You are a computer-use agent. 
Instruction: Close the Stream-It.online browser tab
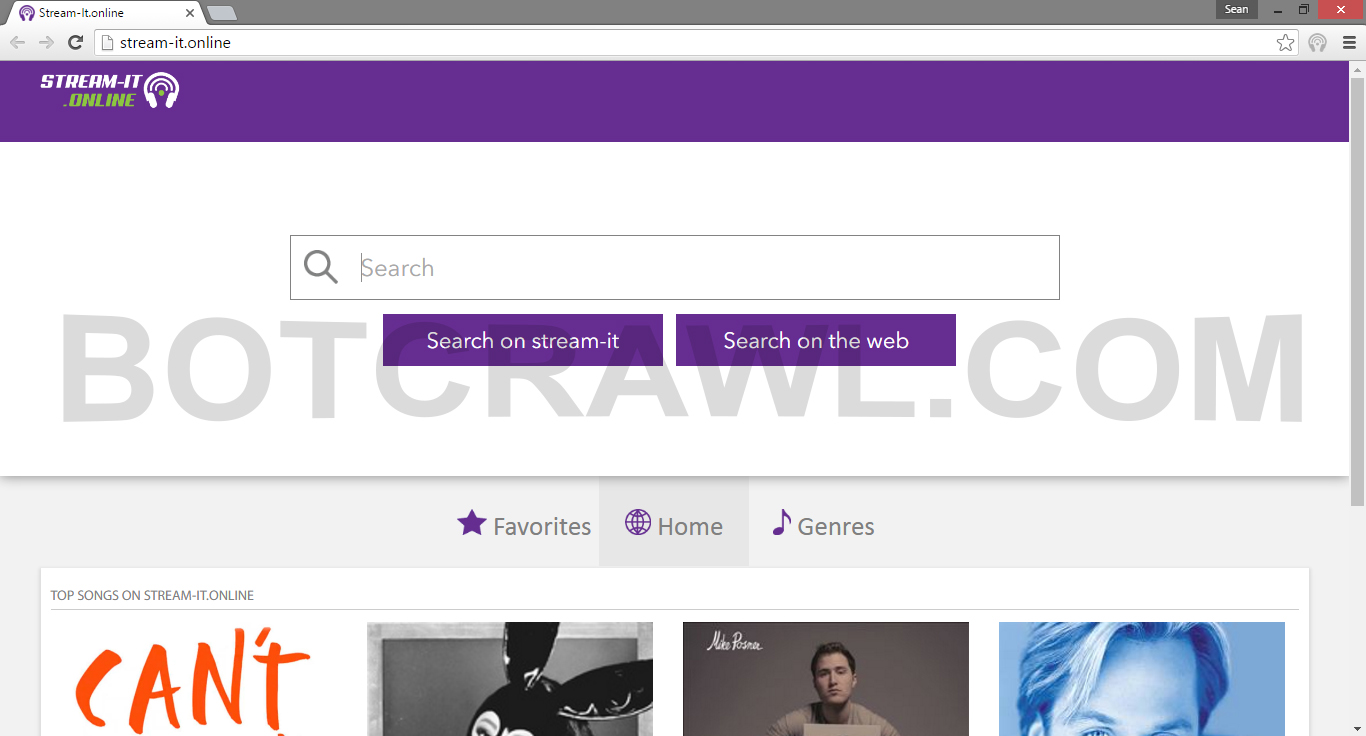pos(190,13)
